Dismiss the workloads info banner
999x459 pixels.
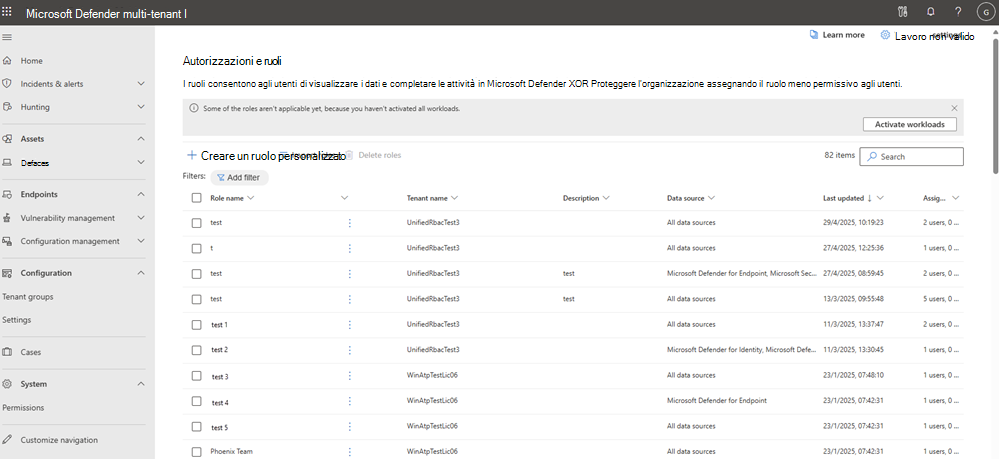(x=954, y=107)
